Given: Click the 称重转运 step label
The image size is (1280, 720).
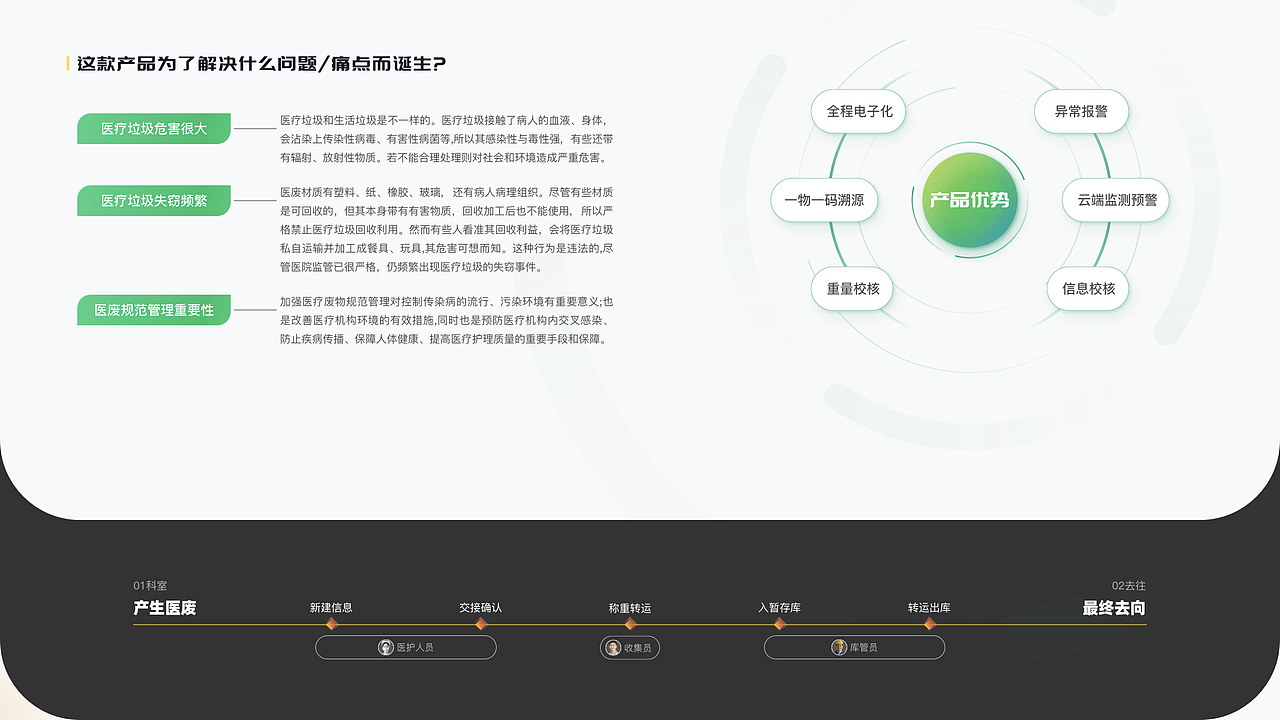Looking at the screenshot, I should click(630, 608).
